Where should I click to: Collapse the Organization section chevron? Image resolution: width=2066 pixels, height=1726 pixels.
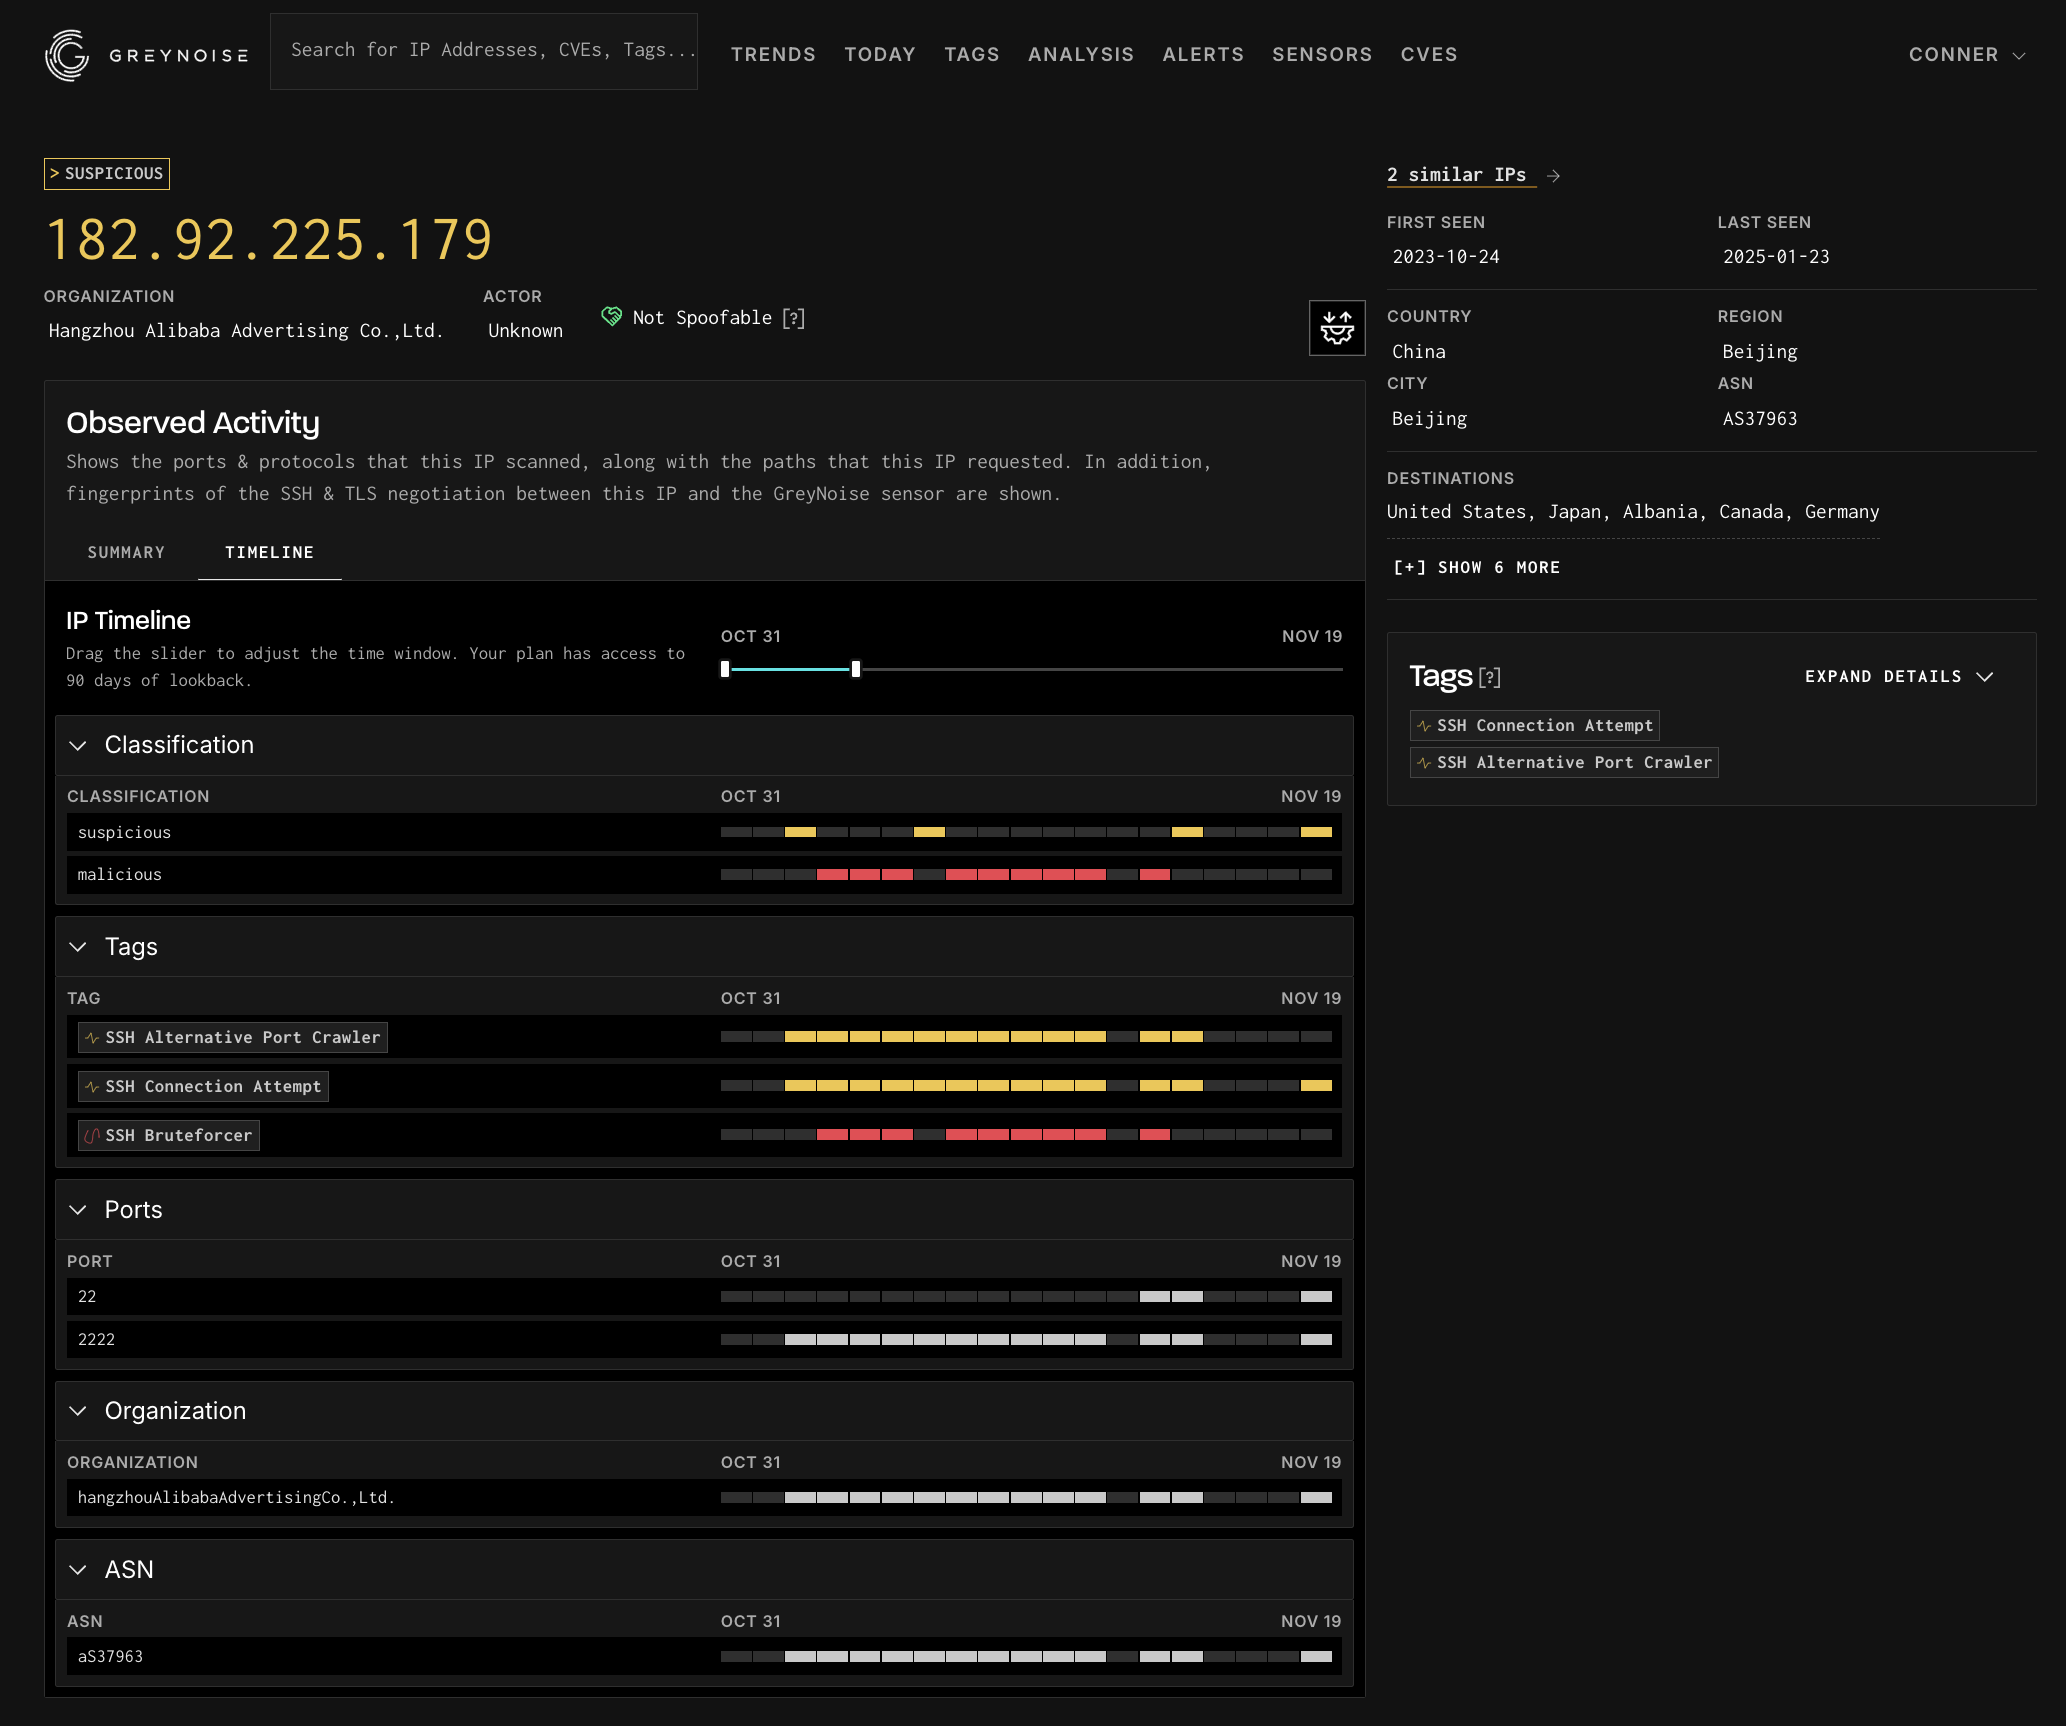point(78,1411)
